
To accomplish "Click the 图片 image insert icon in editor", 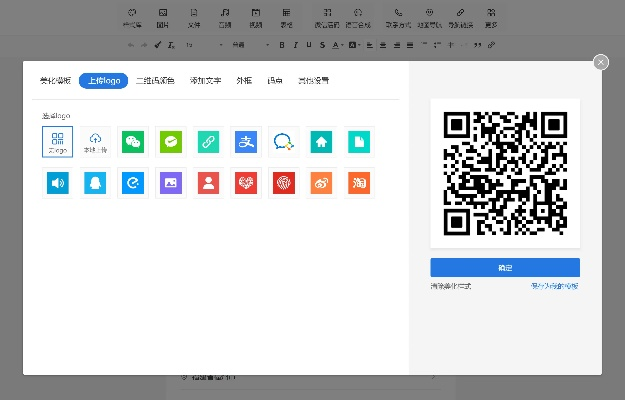I will pyautogui.click(x=163, y=13).
